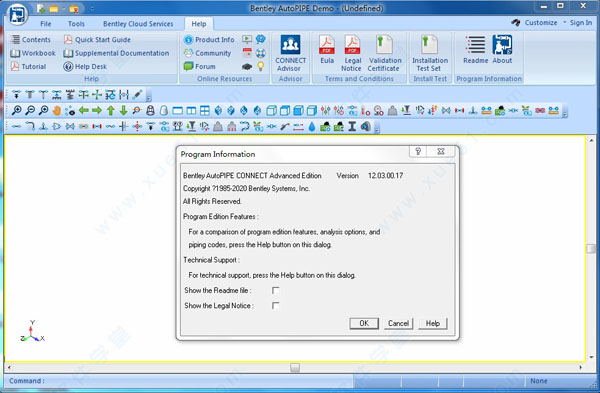The image size is (600, 393).
Task: Open the Community link
Action: 207,53
